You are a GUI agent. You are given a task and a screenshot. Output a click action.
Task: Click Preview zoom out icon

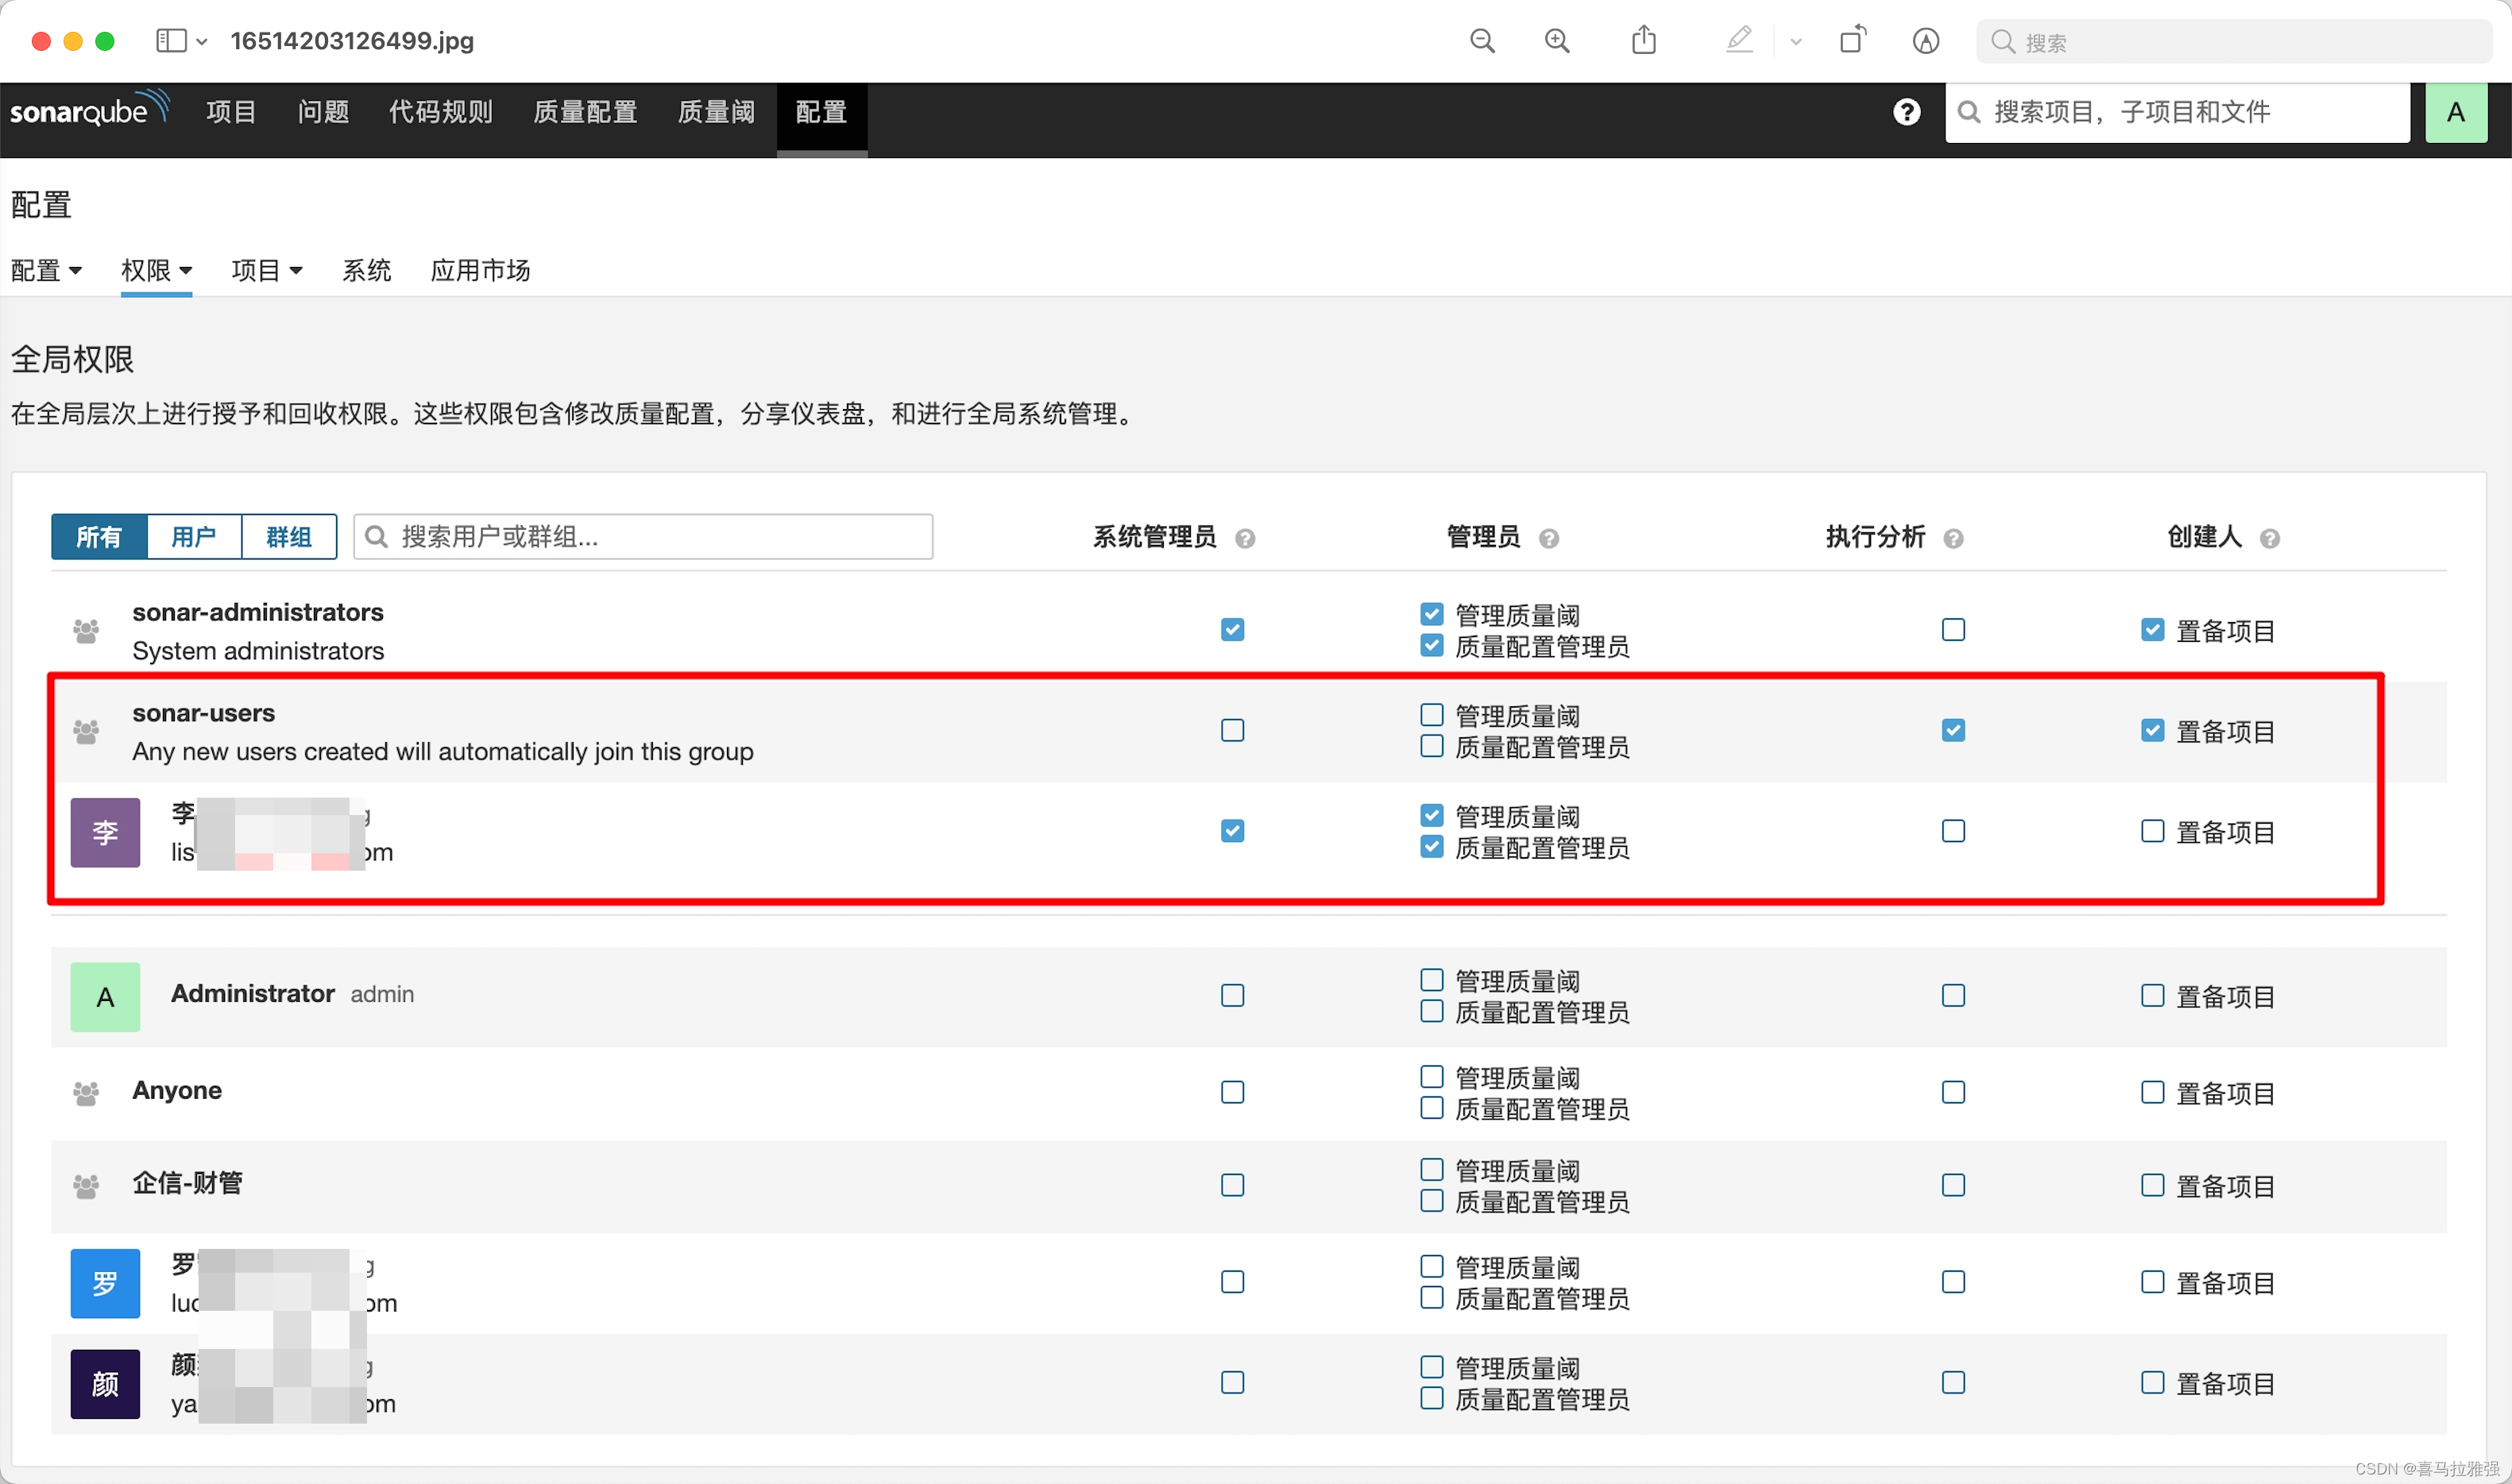(x=1482, y=41)
